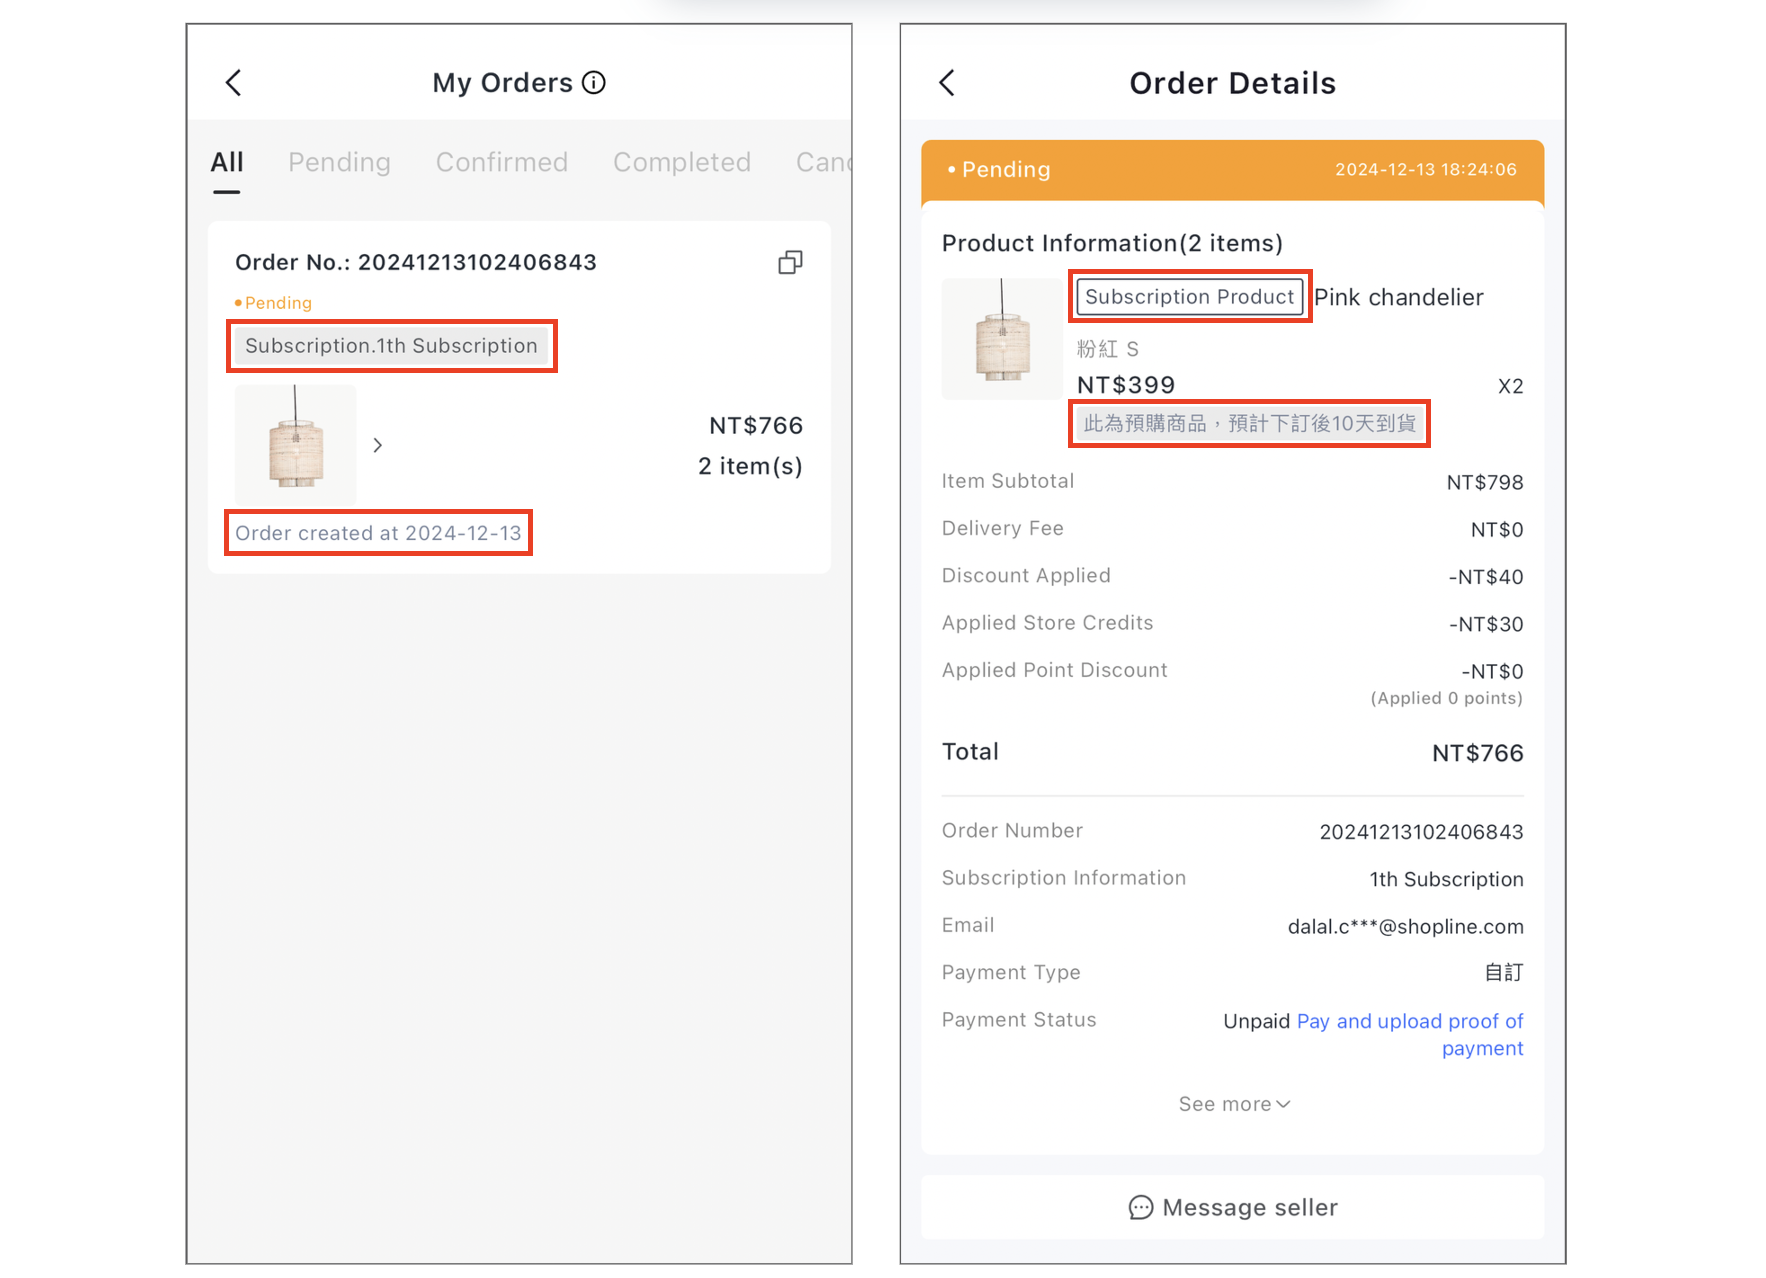Open Pink chandelier product thumbnail in details

(x=1002, y=338)
